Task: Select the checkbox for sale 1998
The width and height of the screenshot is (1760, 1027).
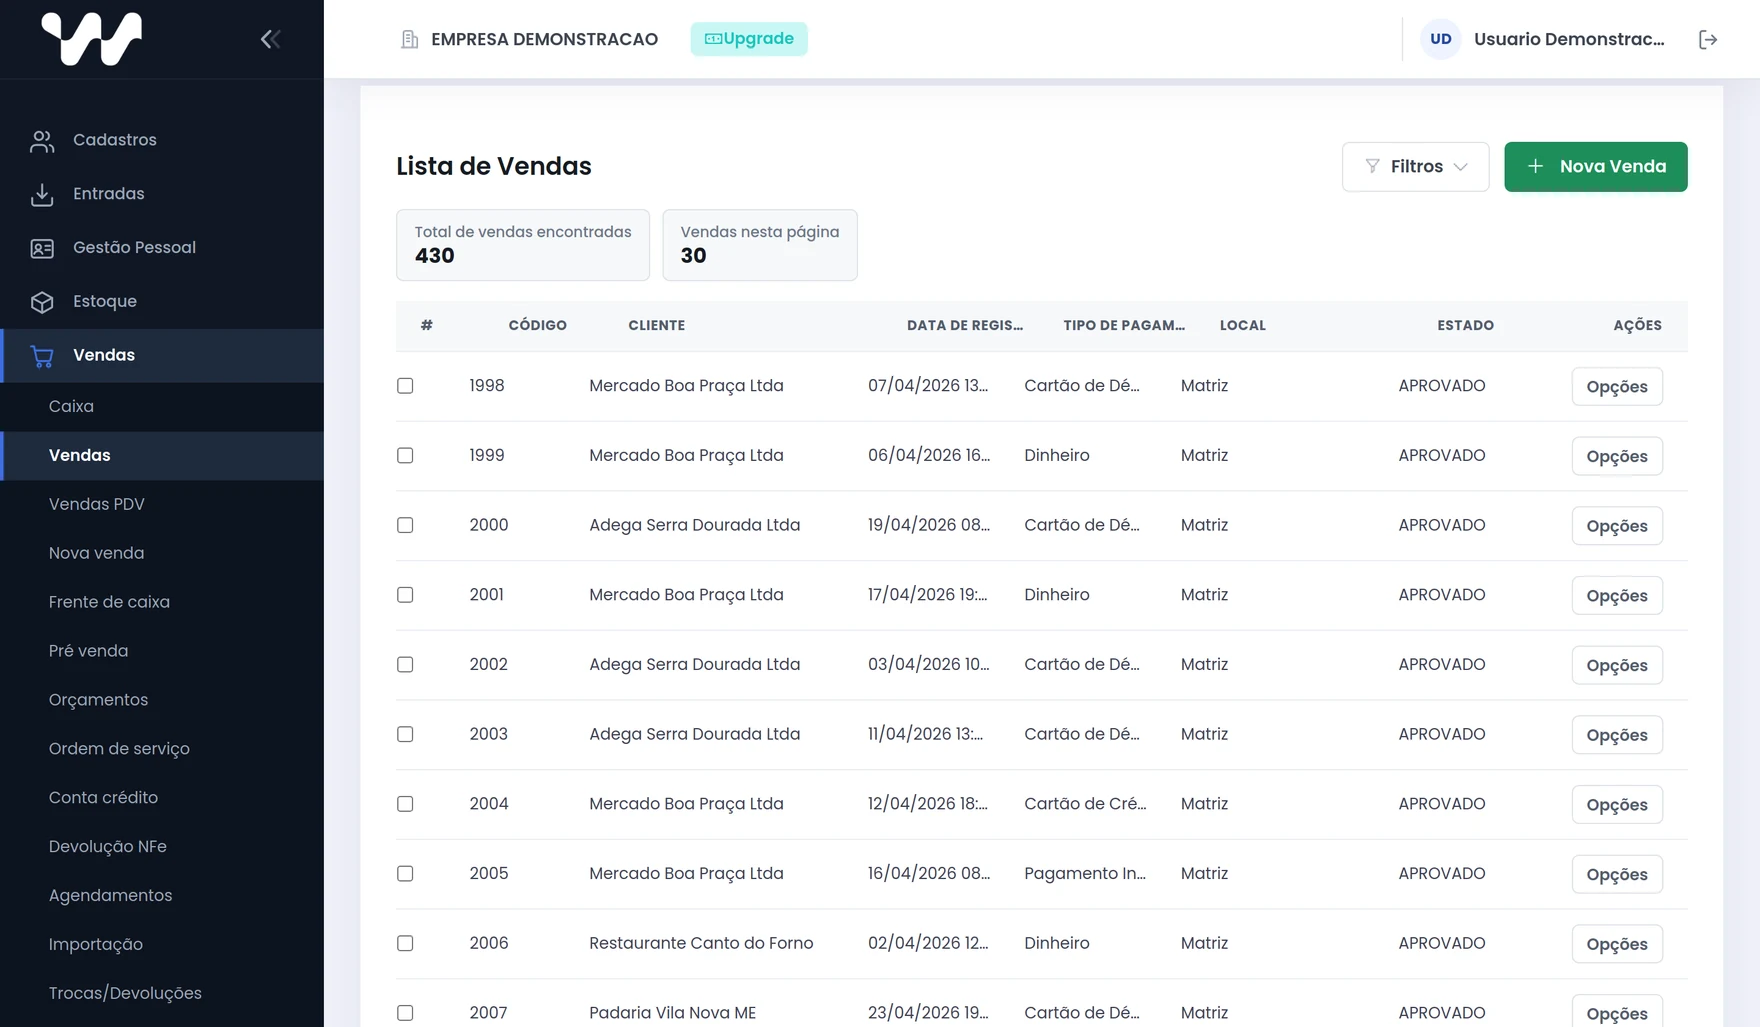Action: point(405,386)
